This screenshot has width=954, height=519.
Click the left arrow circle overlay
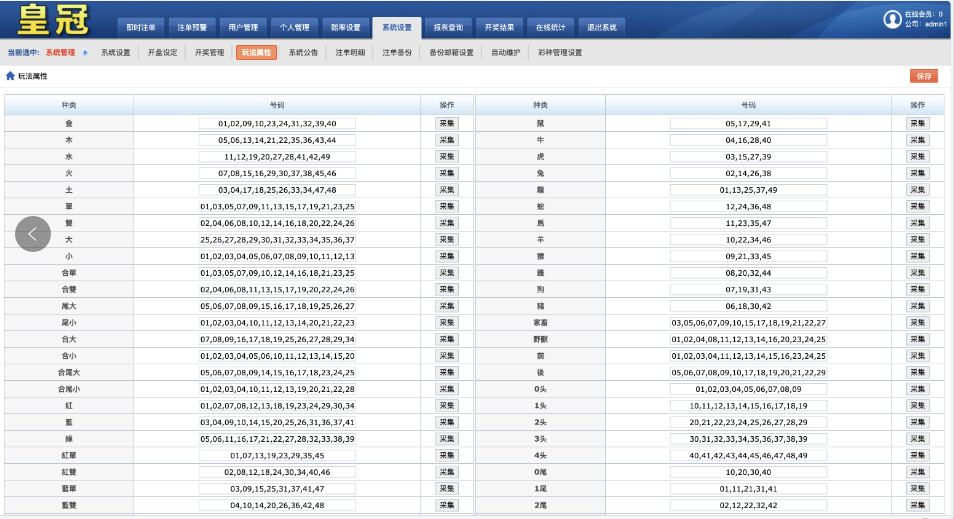point(33,234)
